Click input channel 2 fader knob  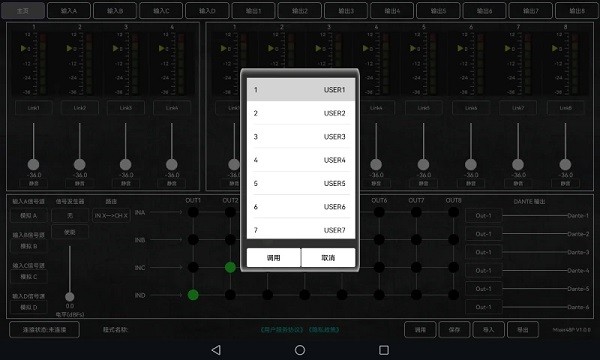pyautogui.click(x=80, y=165)
